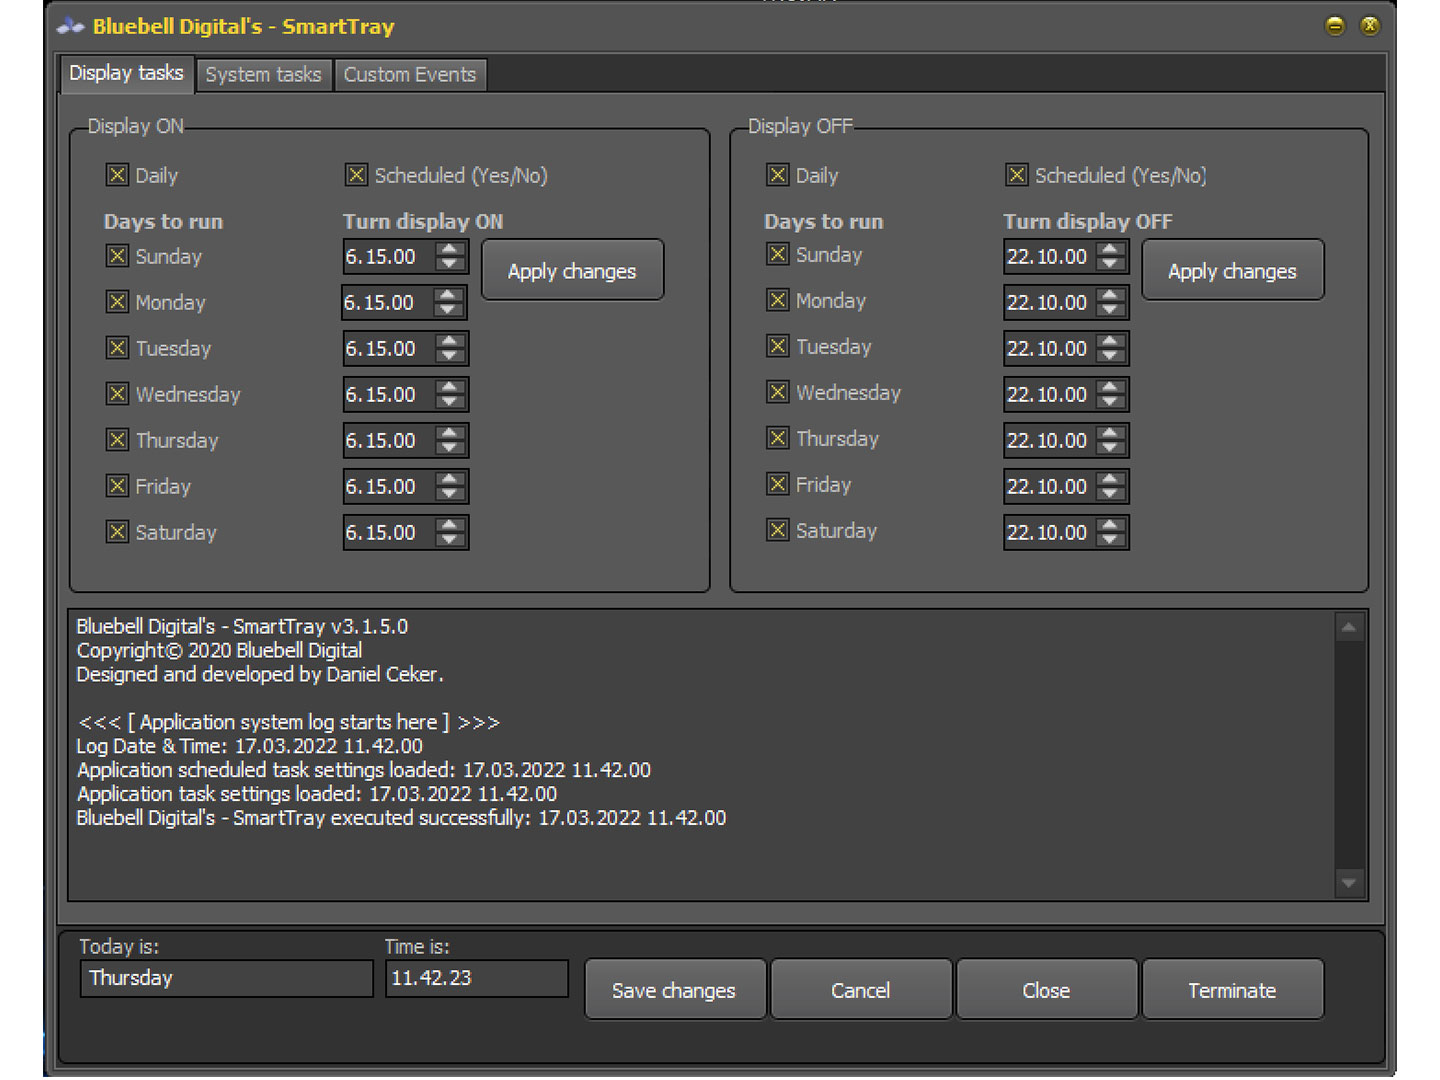Click the 'Designed and developed by Daniel Ceker' line
Viewport: 1440px width, 1080px height.
click(260, 674)
